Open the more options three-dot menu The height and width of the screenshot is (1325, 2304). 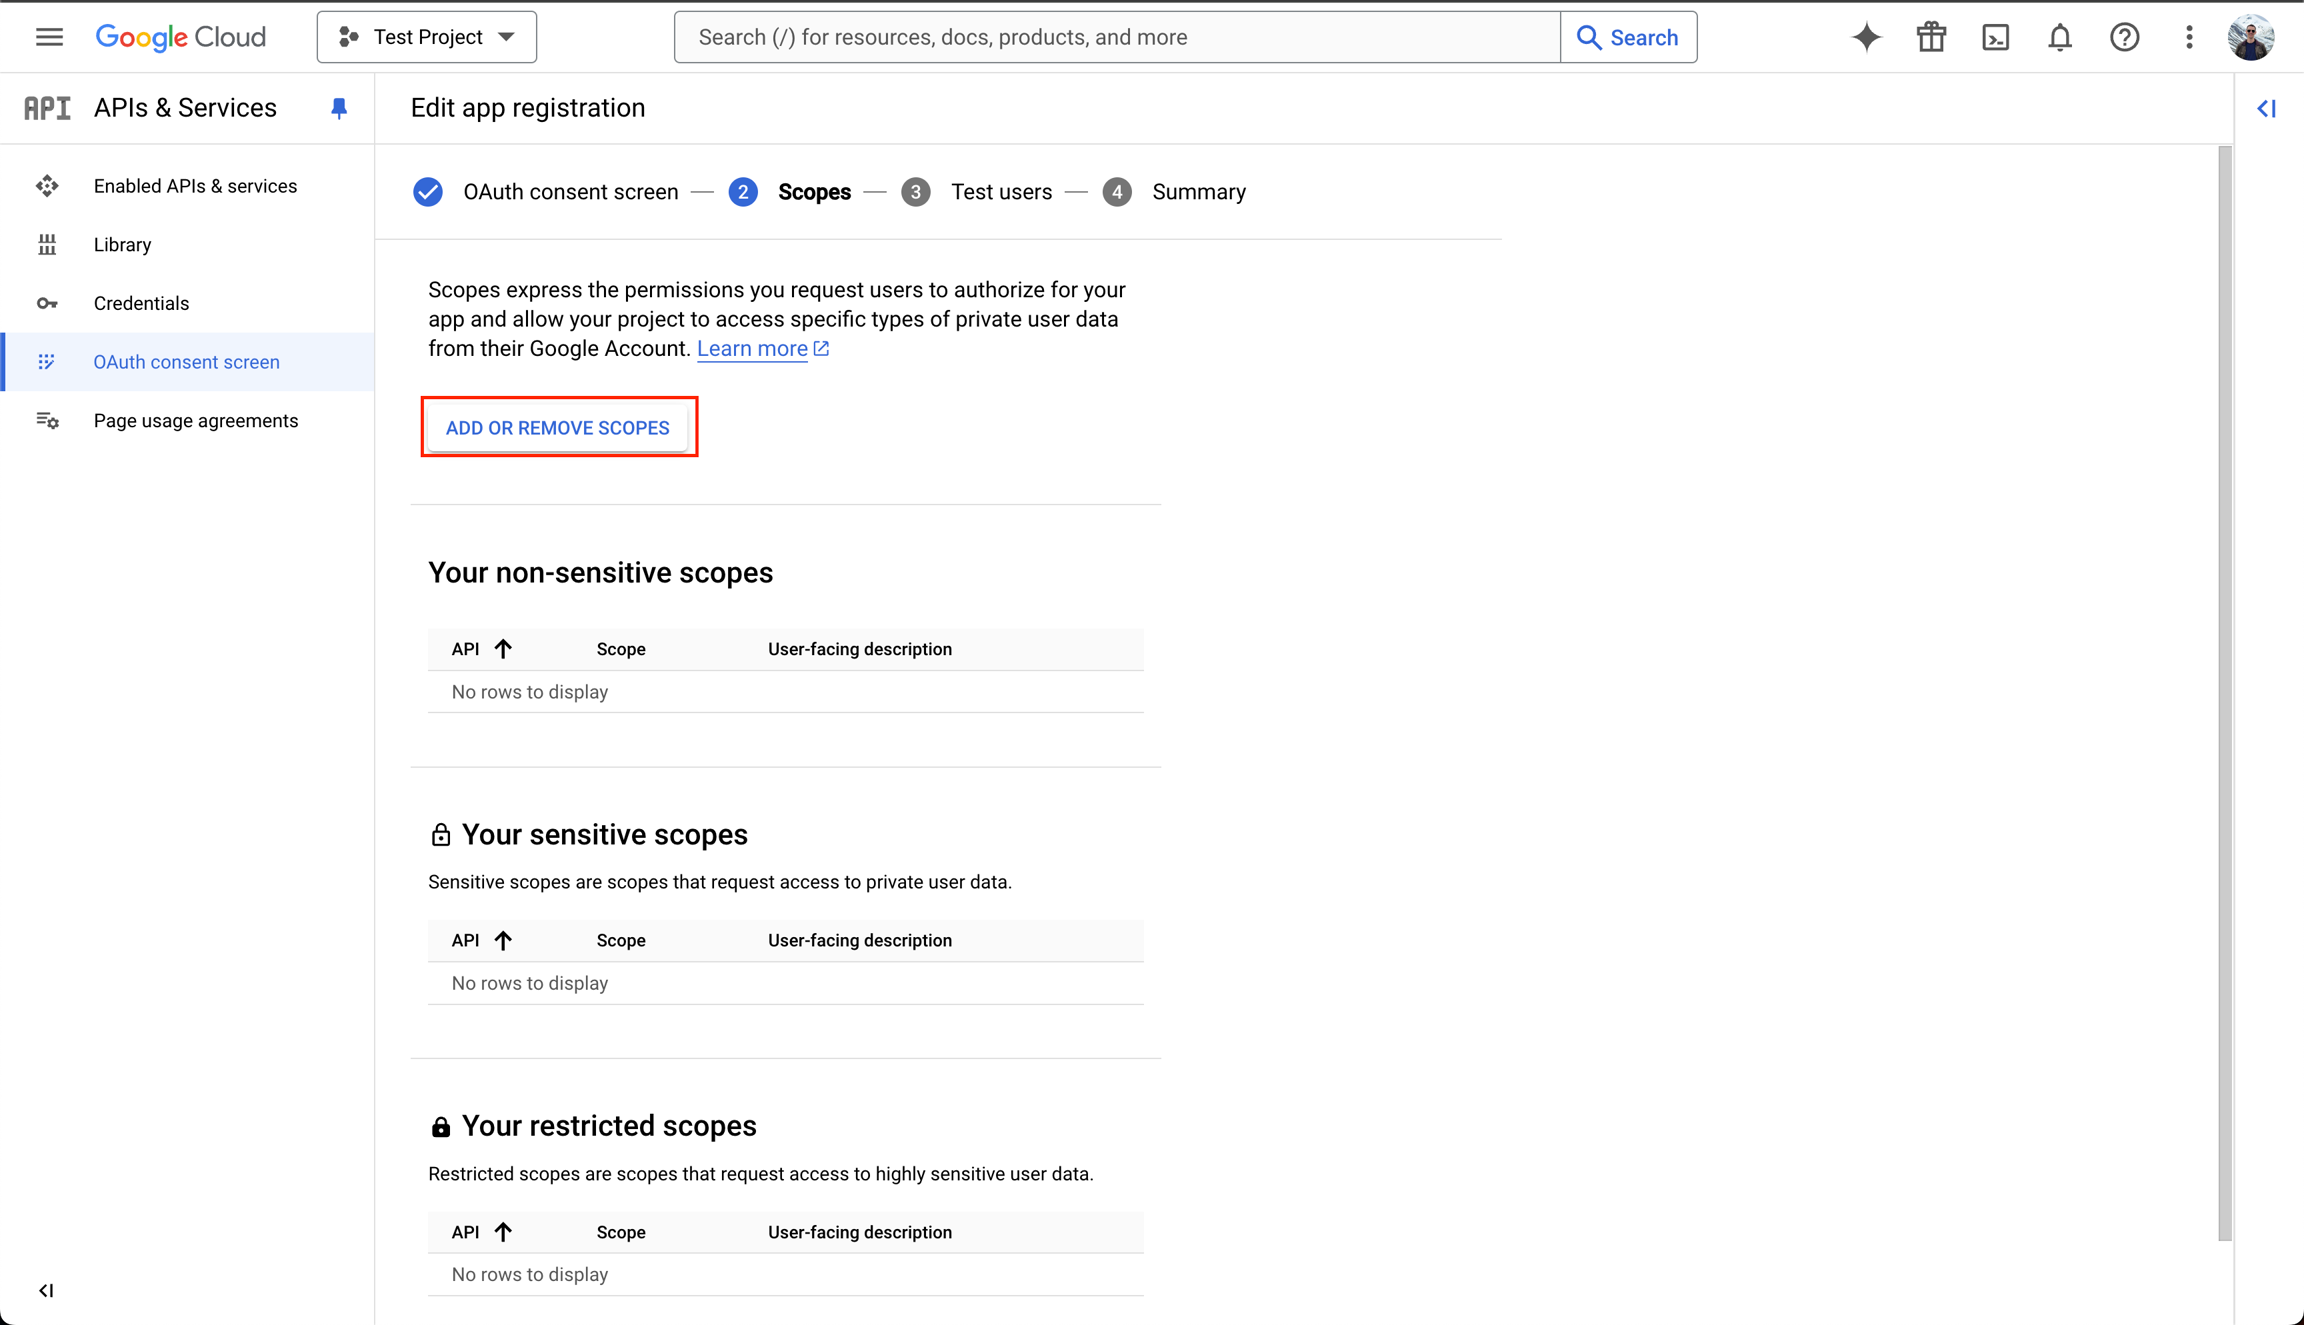(2188, 36)
